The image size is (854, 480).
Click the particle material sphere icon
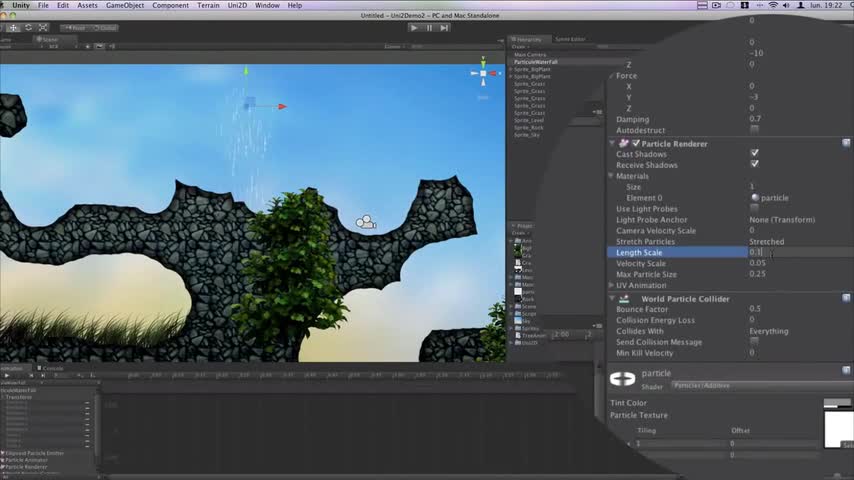pyautogui.click(x=755, y=198)
